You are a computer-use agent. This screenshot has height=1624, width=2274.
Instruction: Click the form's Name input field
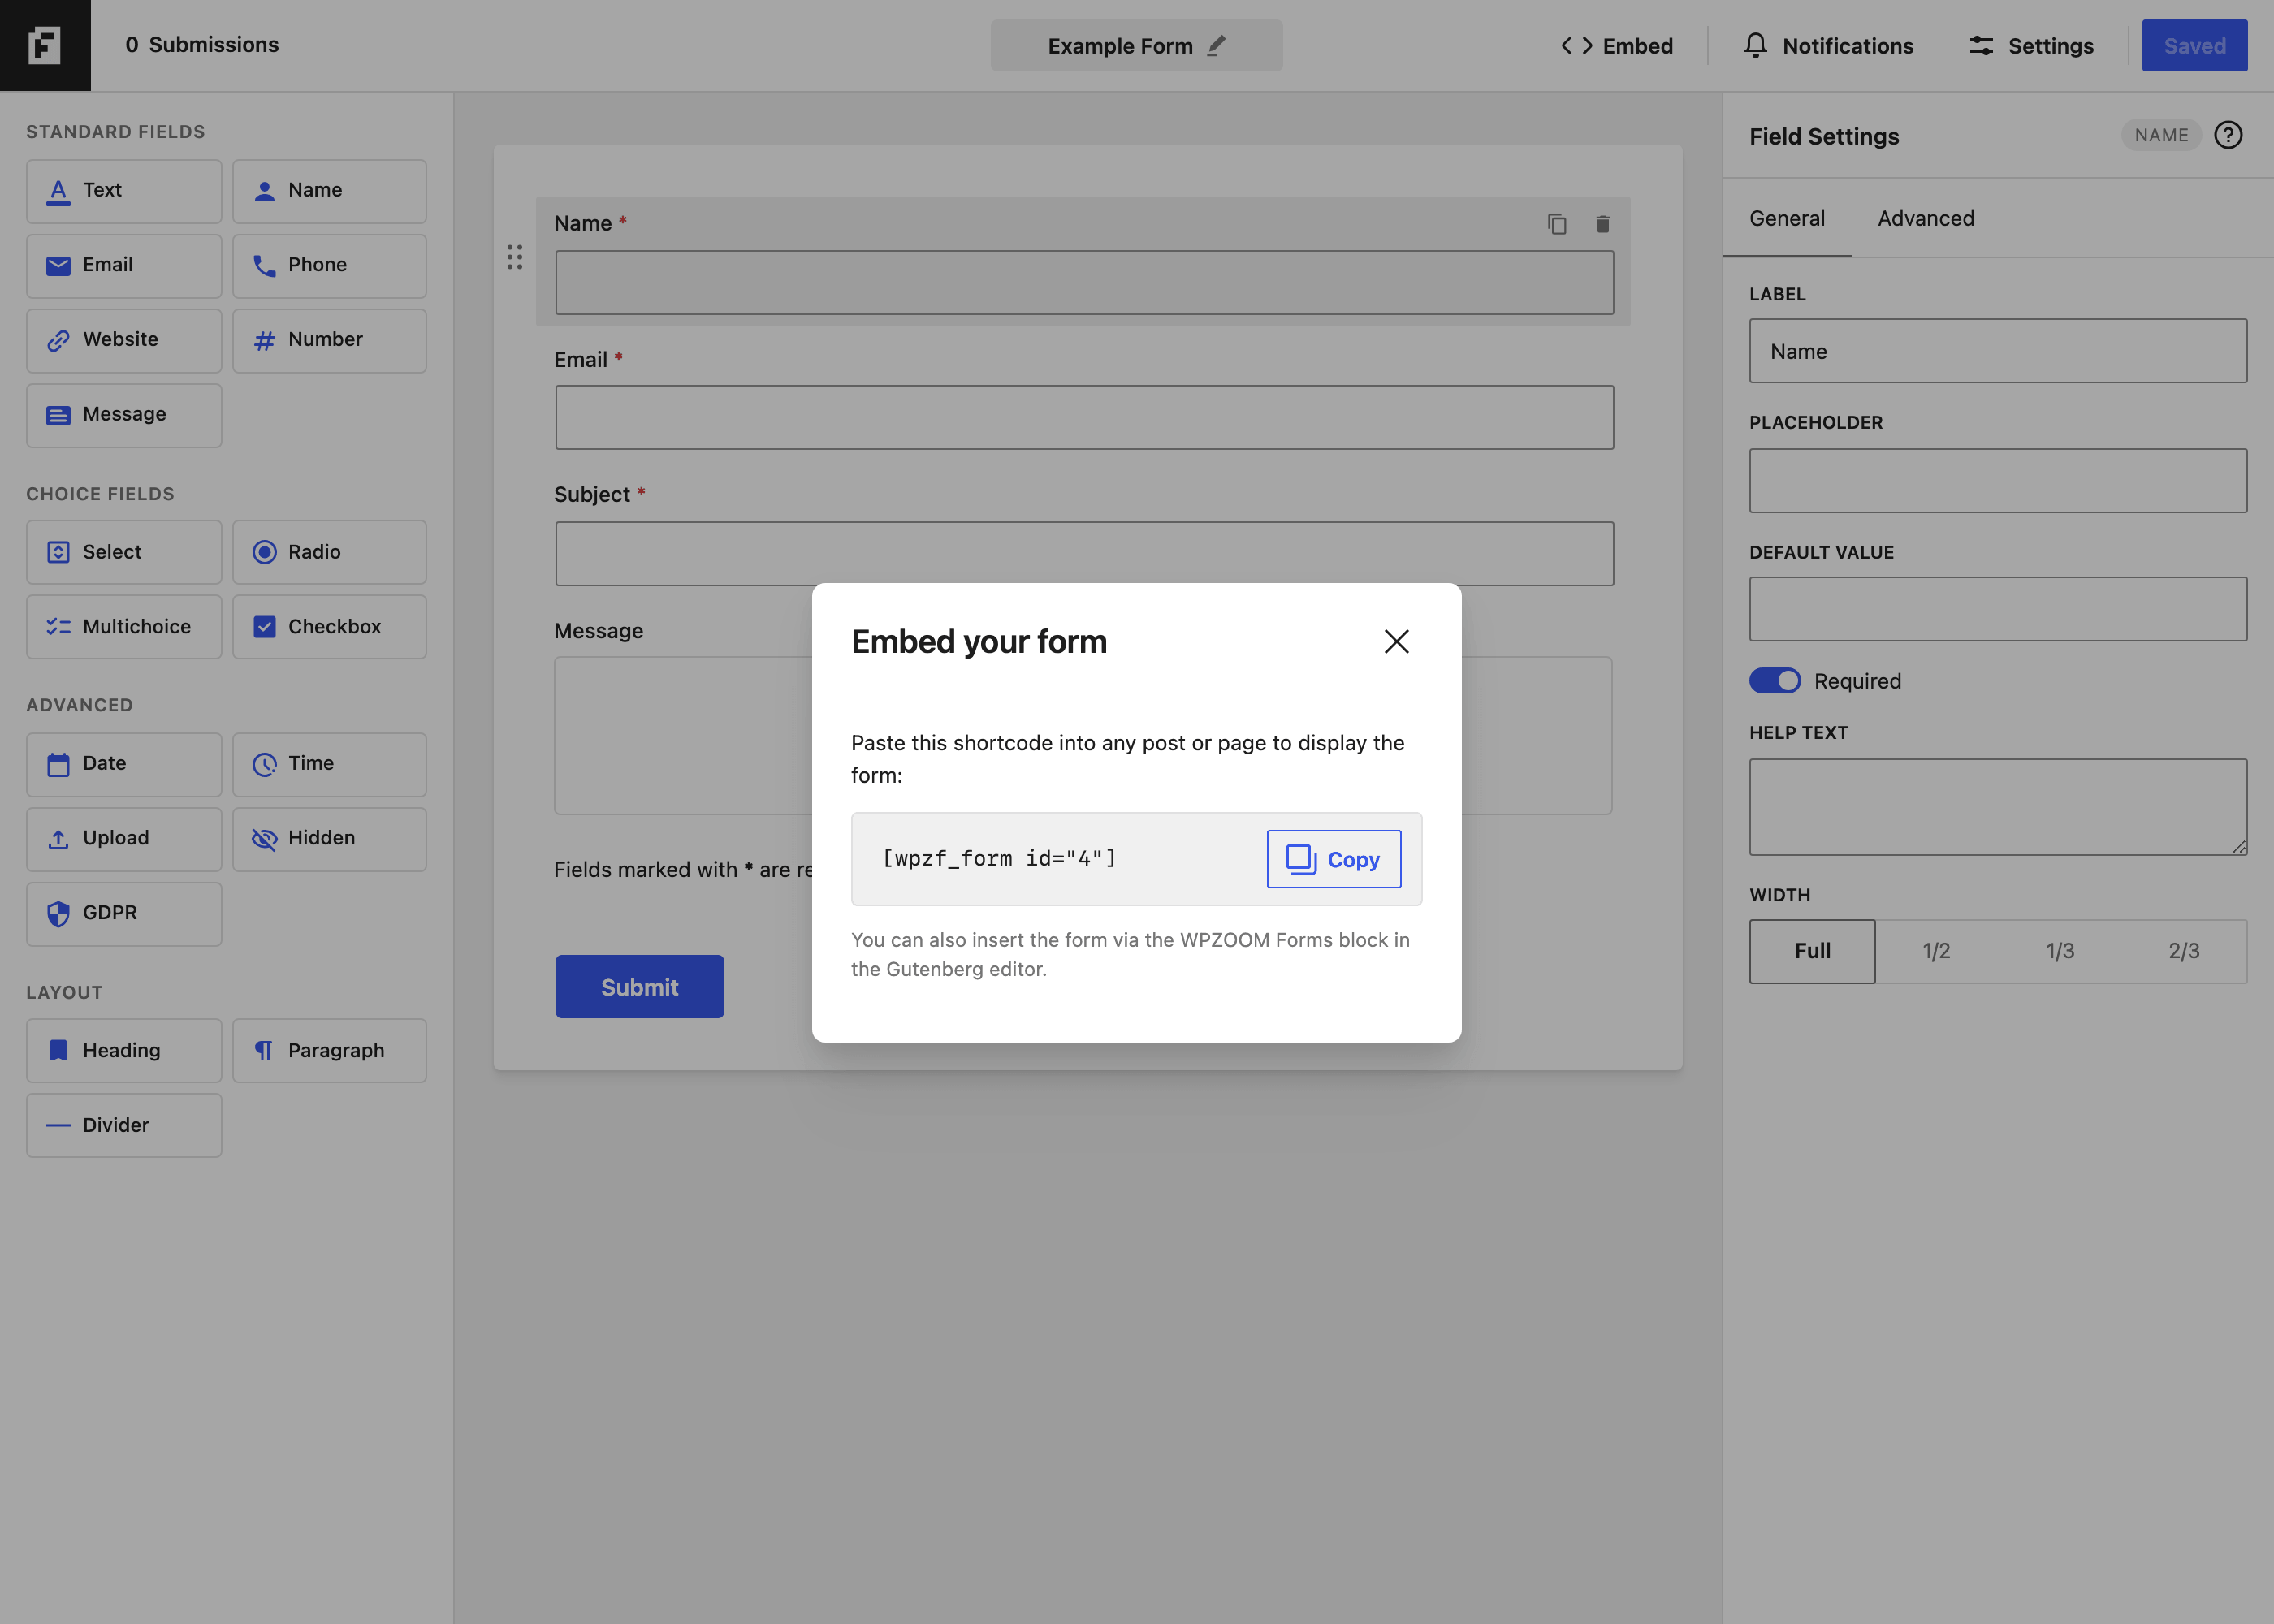click(x=1084, y=282)
